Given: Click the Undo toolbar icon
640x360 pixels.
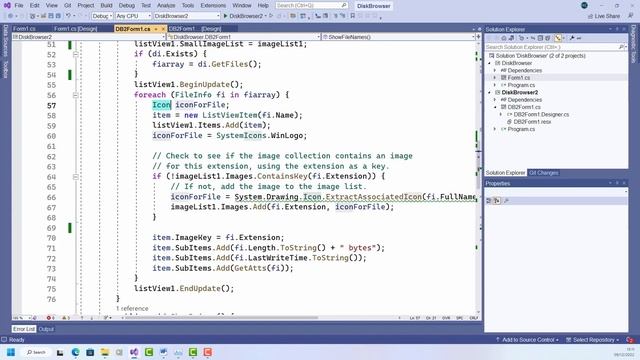Looking at the screenshot, I should pos(69,16).
